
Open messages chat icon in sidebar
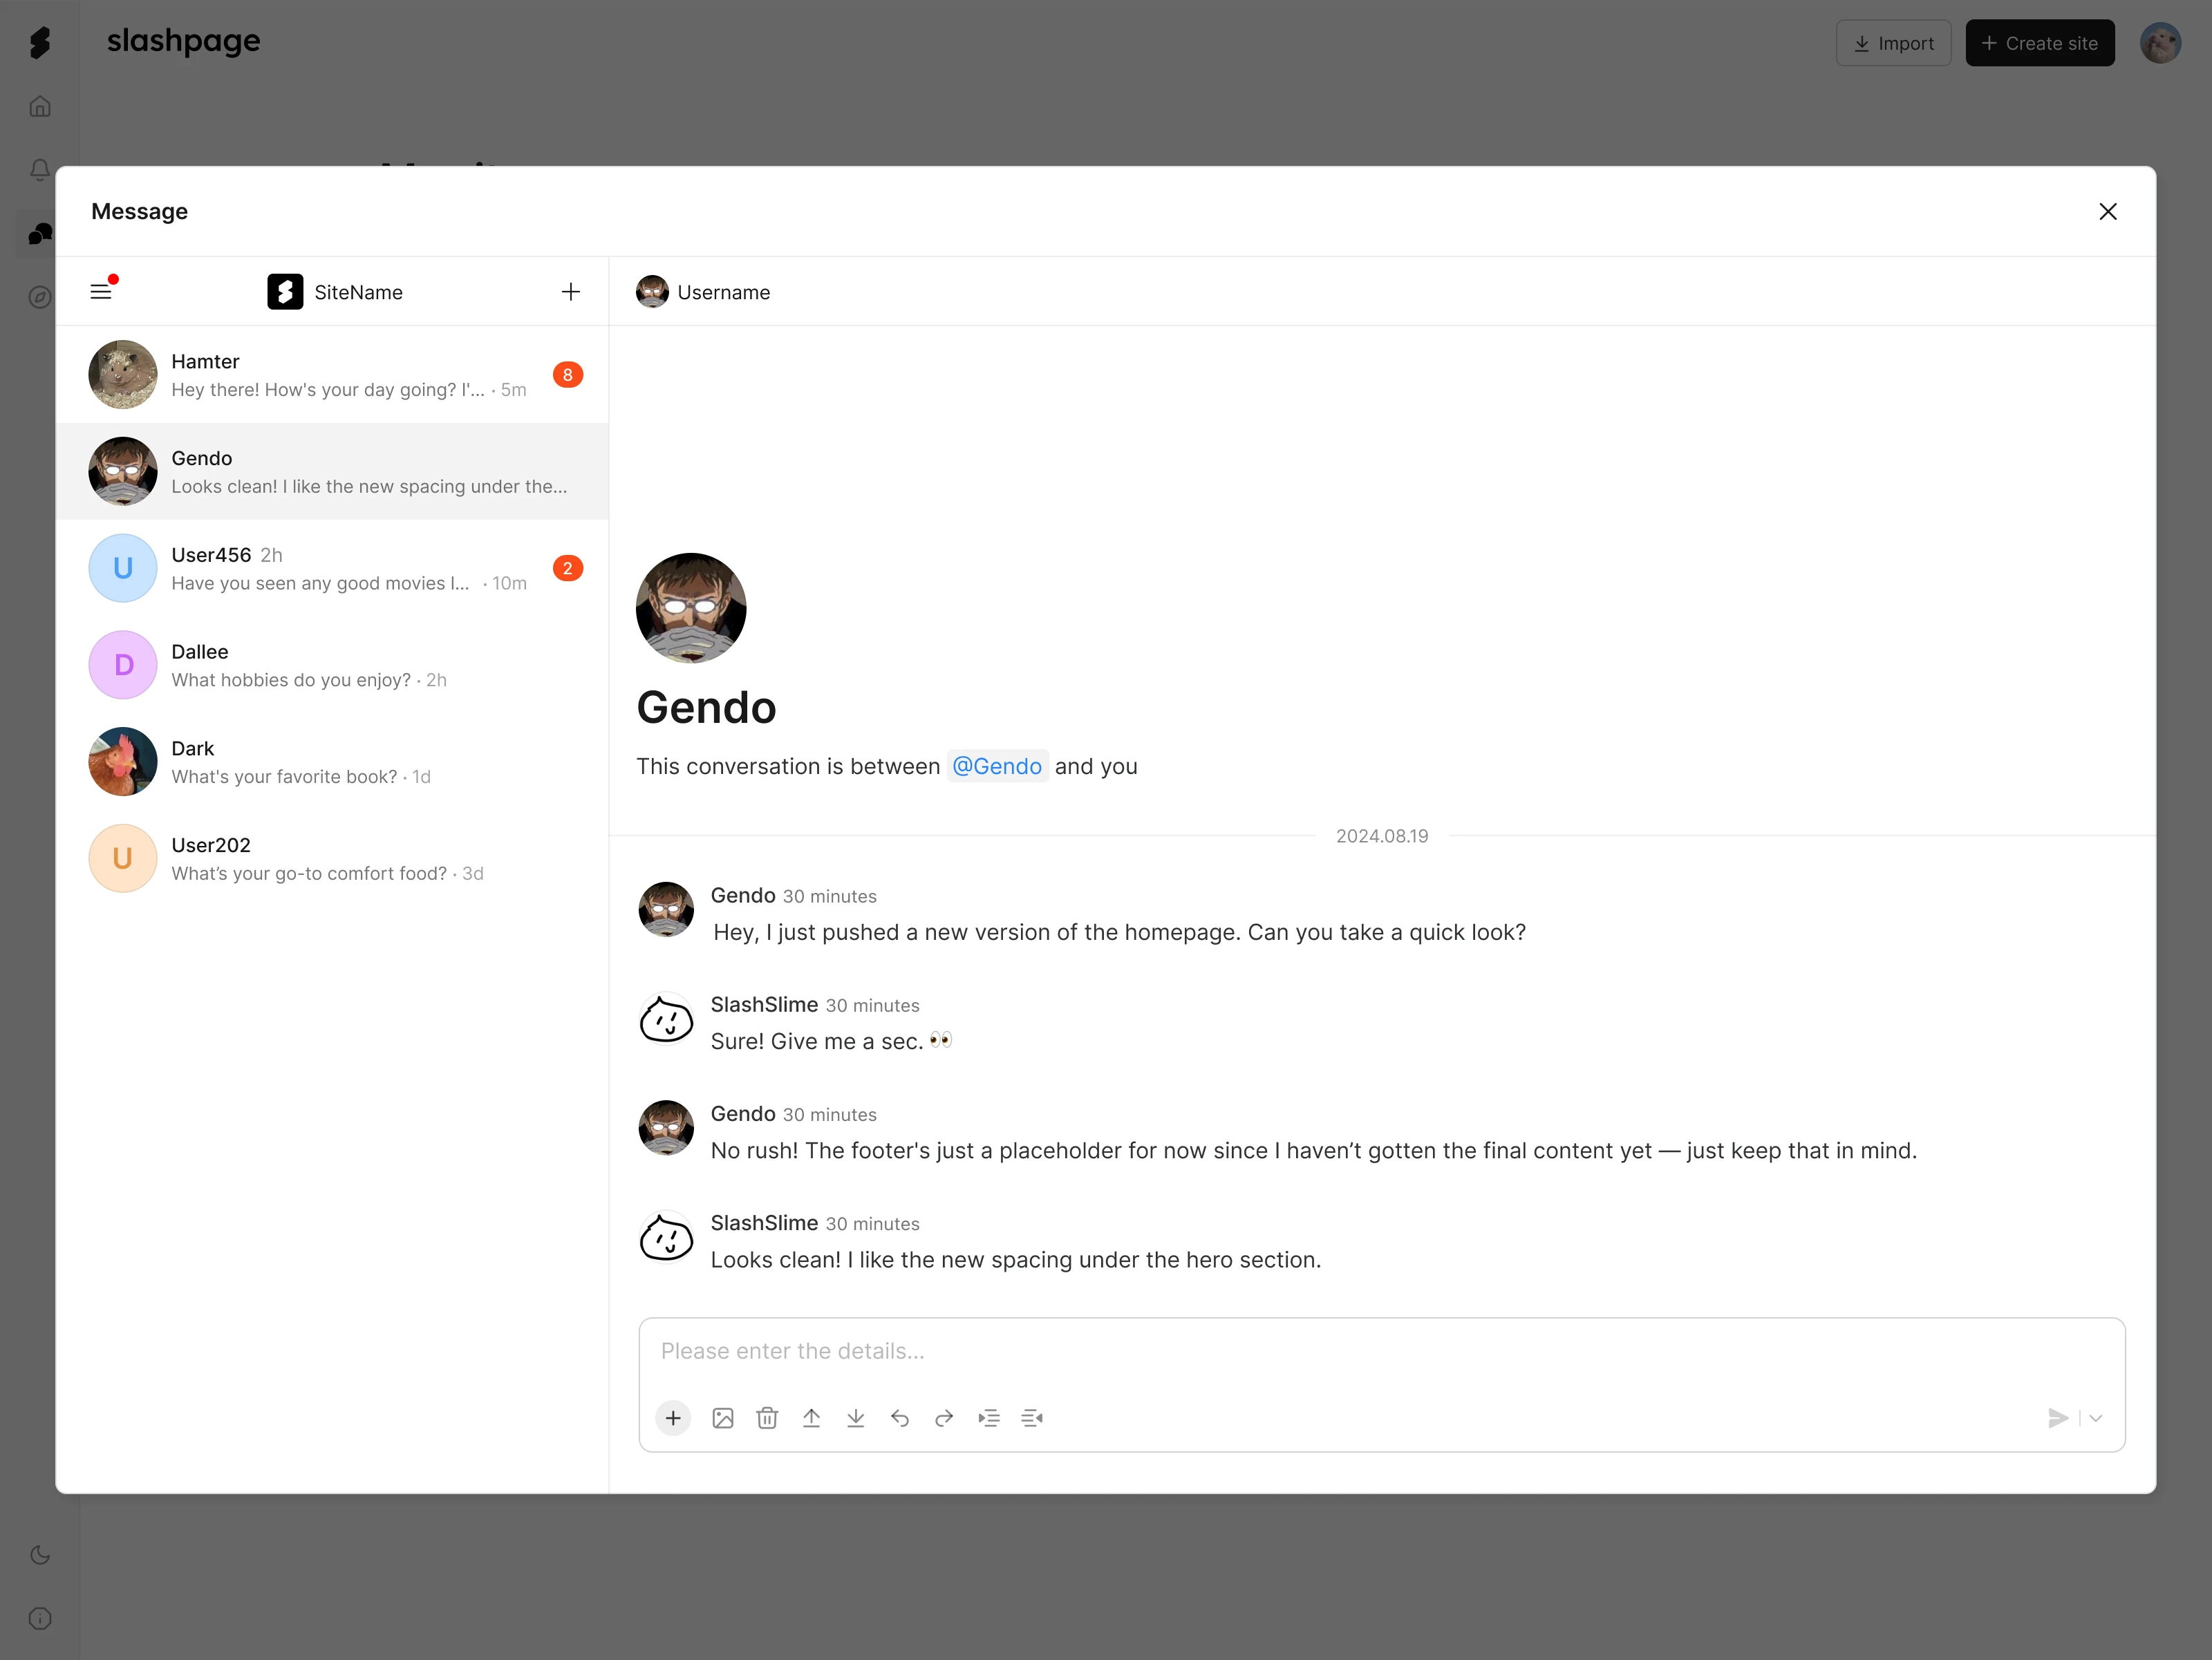(x=40, y=234)
